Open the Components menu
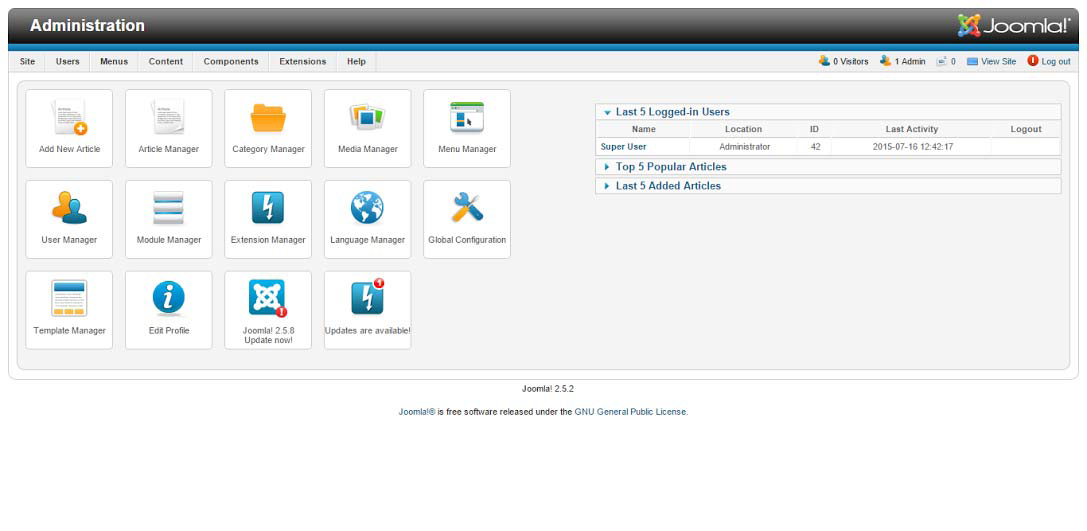Viewport: 1087px width, 531px height. pos(232,62)
